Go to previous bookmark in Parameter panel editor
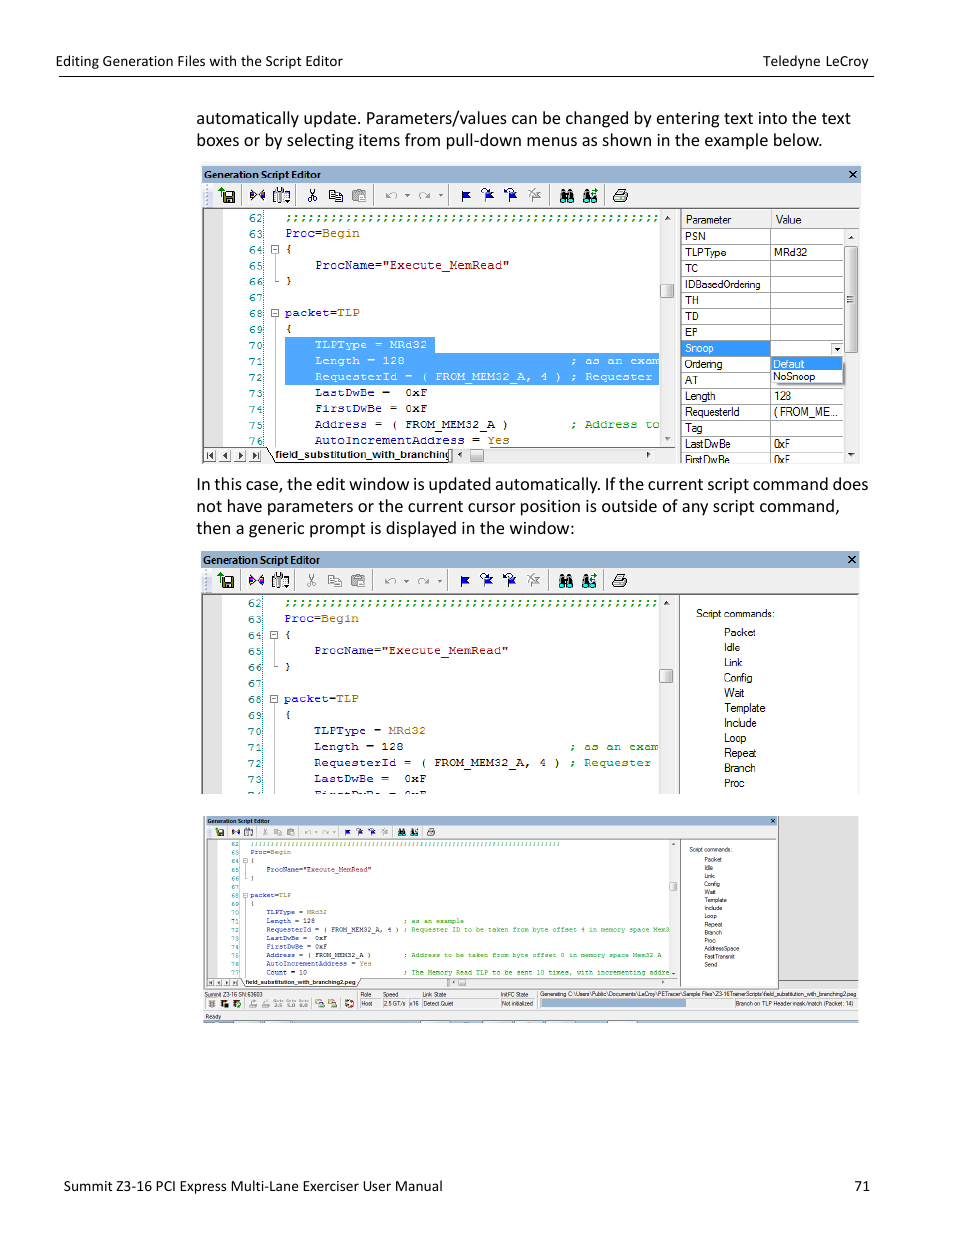954x1235 pixels. 511,196
